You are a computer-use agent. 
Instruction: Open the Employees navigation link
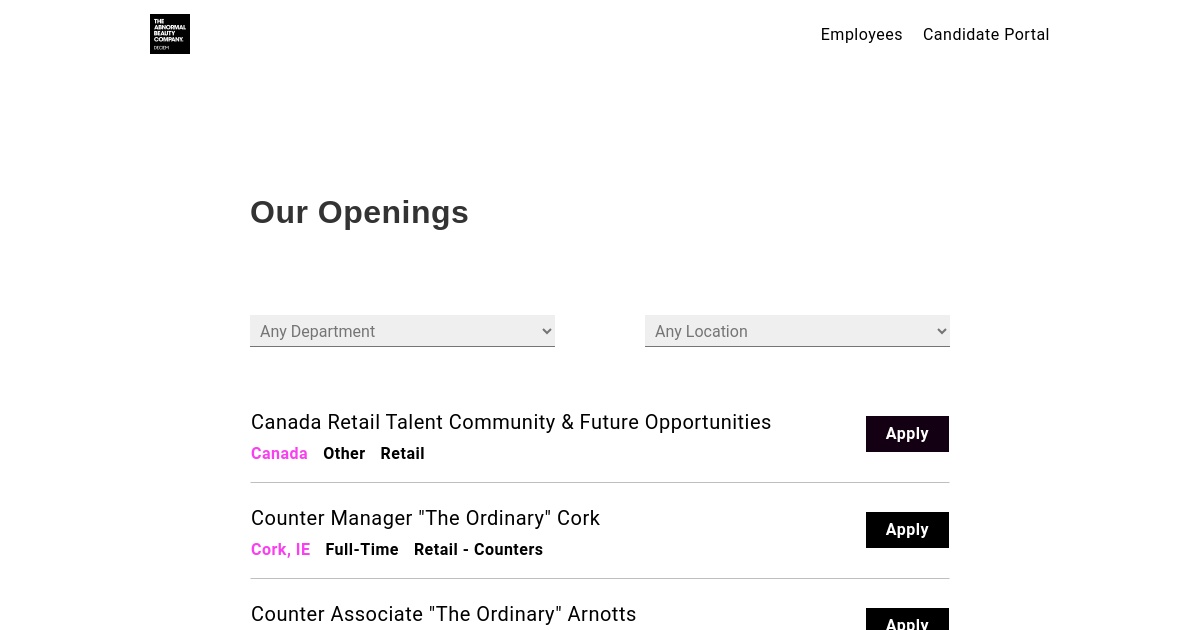(x=861, y=35)
